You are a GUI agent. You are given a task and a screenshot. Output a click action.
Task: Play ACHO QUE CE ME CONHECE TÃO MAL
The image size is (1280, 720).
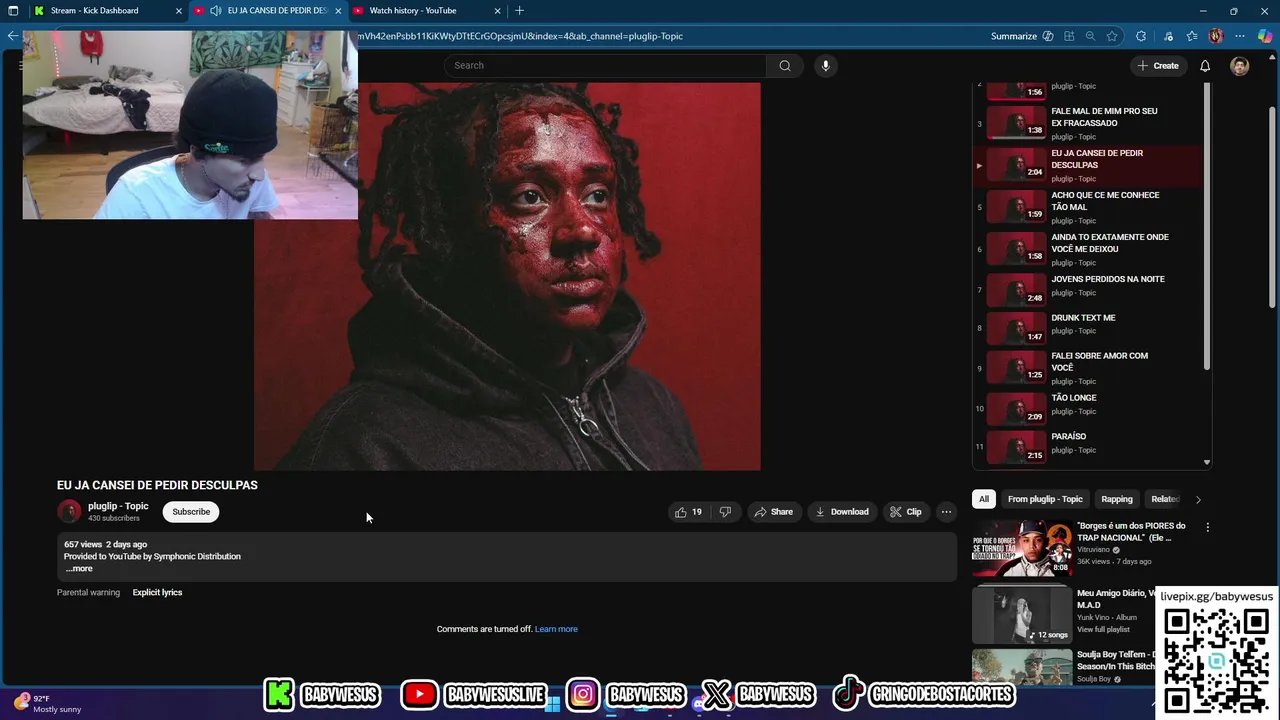(x=1090, y=207)
